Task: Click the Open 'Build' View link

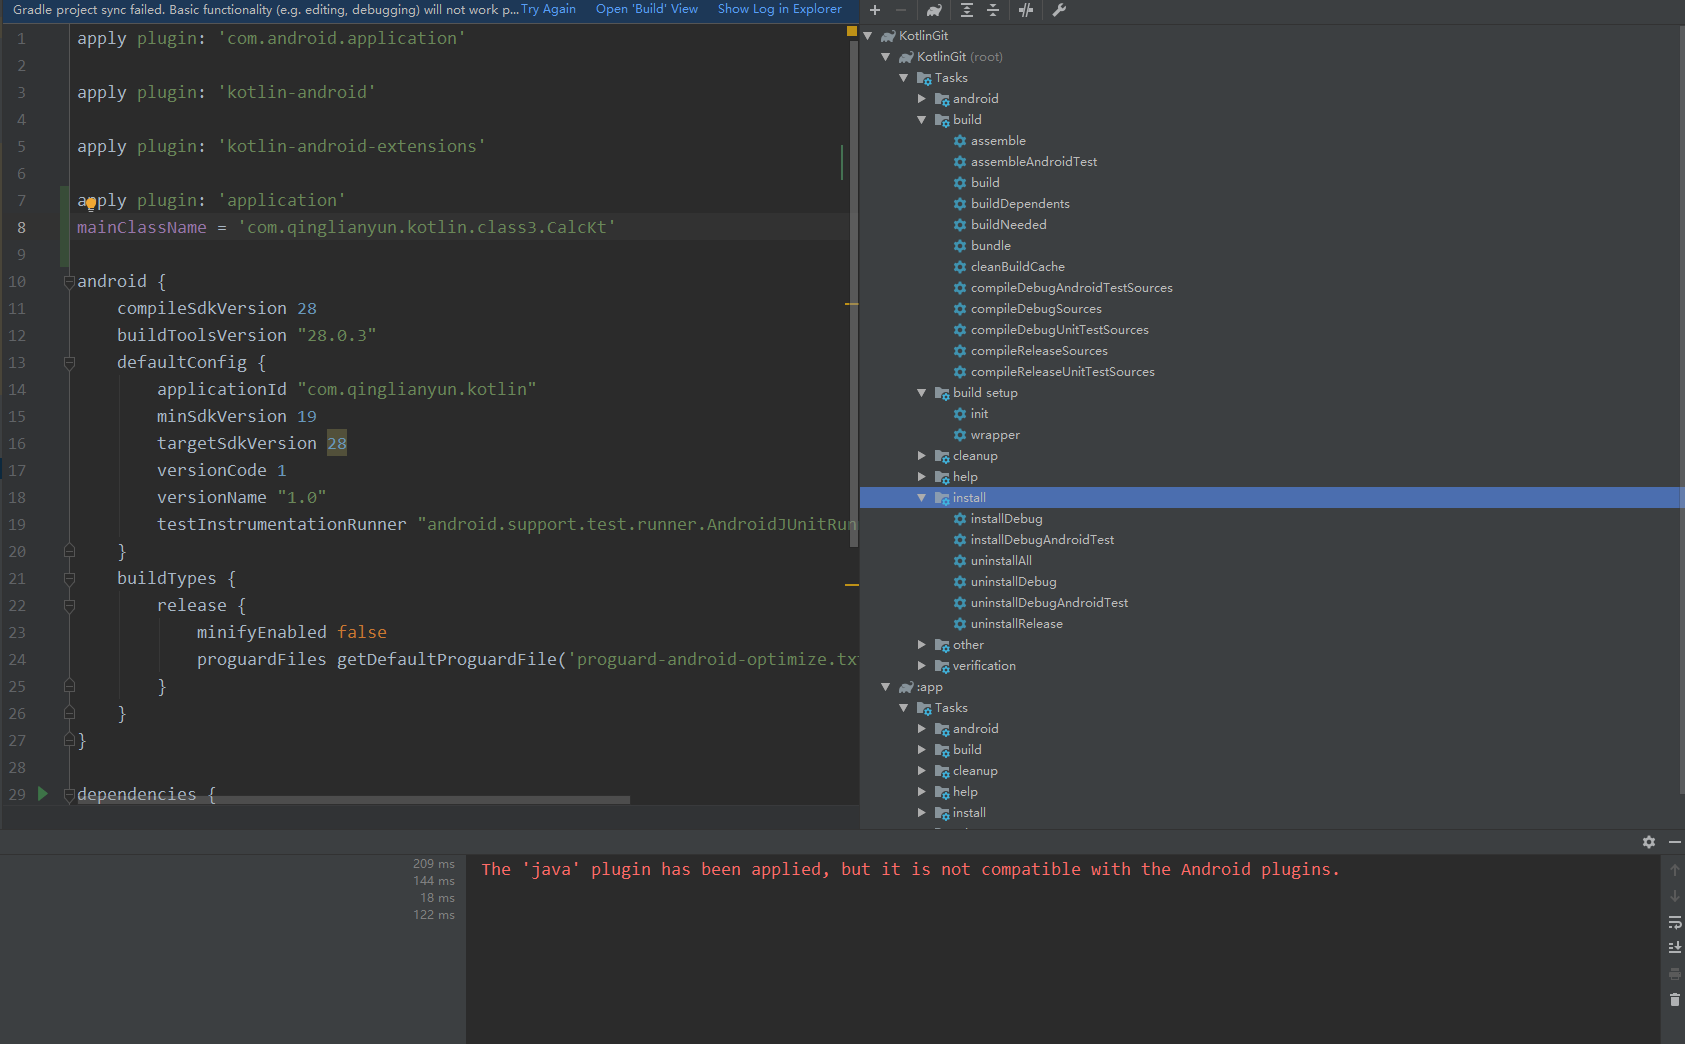Action: pyautogui.click(x=646, y=9)
